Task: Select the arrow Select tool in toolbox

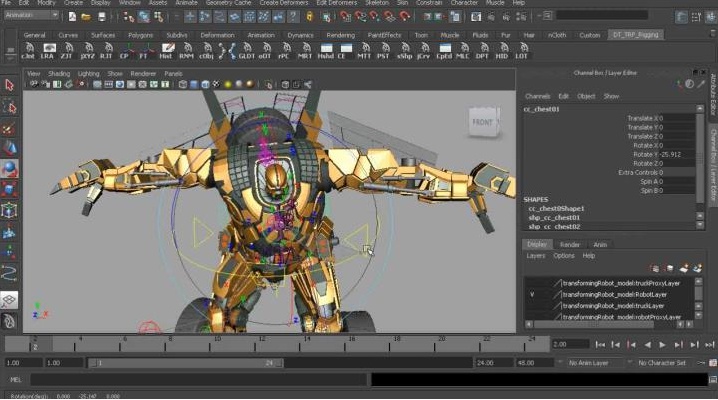Action: [9, 85]
